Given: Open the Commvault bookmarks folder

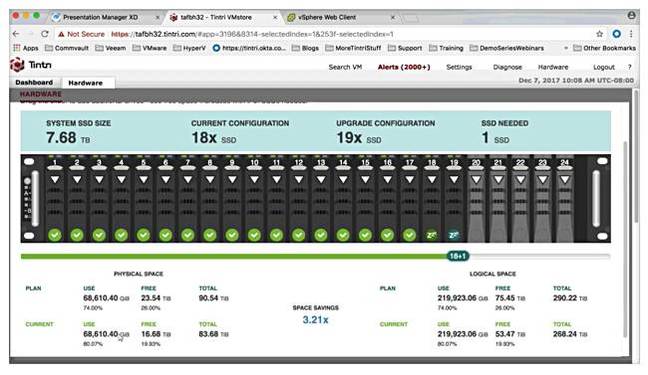Looking at the screenshot, I should (x=67, y=48).
